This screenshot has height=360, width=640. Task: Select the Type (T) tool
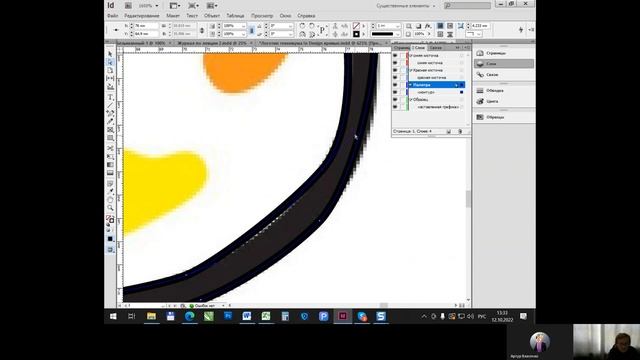(x=110, y=97)
